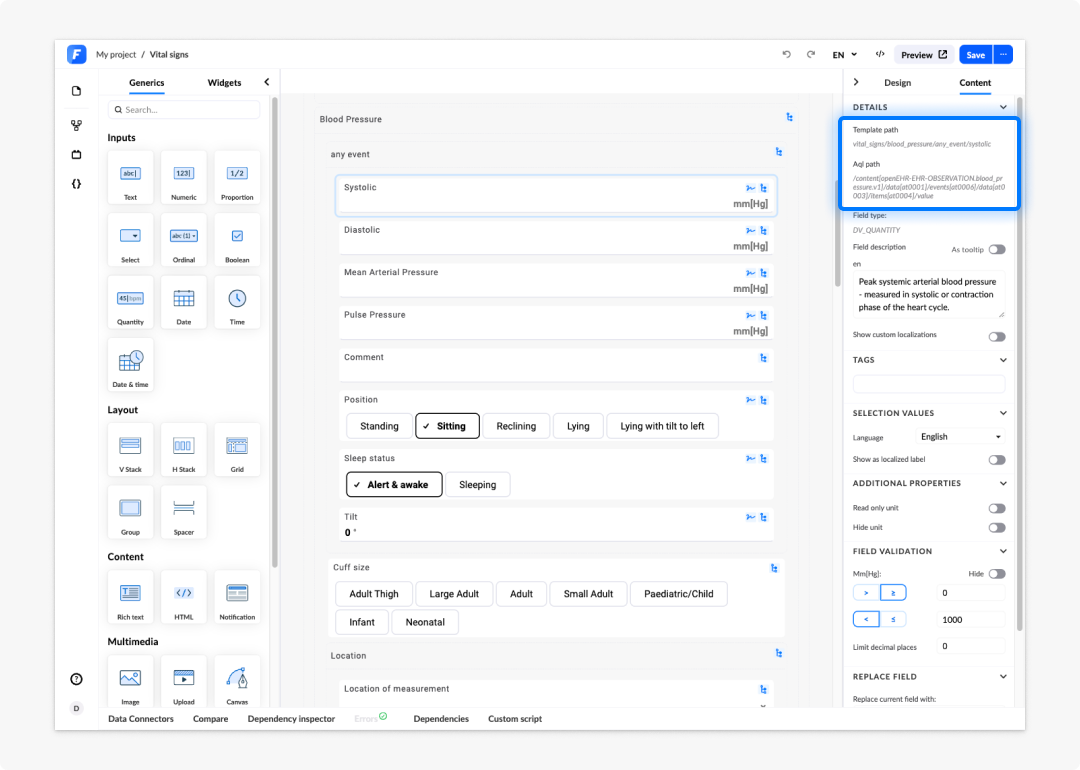Toggle the Hide switch under Field Validation
Image resolution: width=1080 pixels, height=770 pixels.
pyautogui.click(x=997, y=574)
